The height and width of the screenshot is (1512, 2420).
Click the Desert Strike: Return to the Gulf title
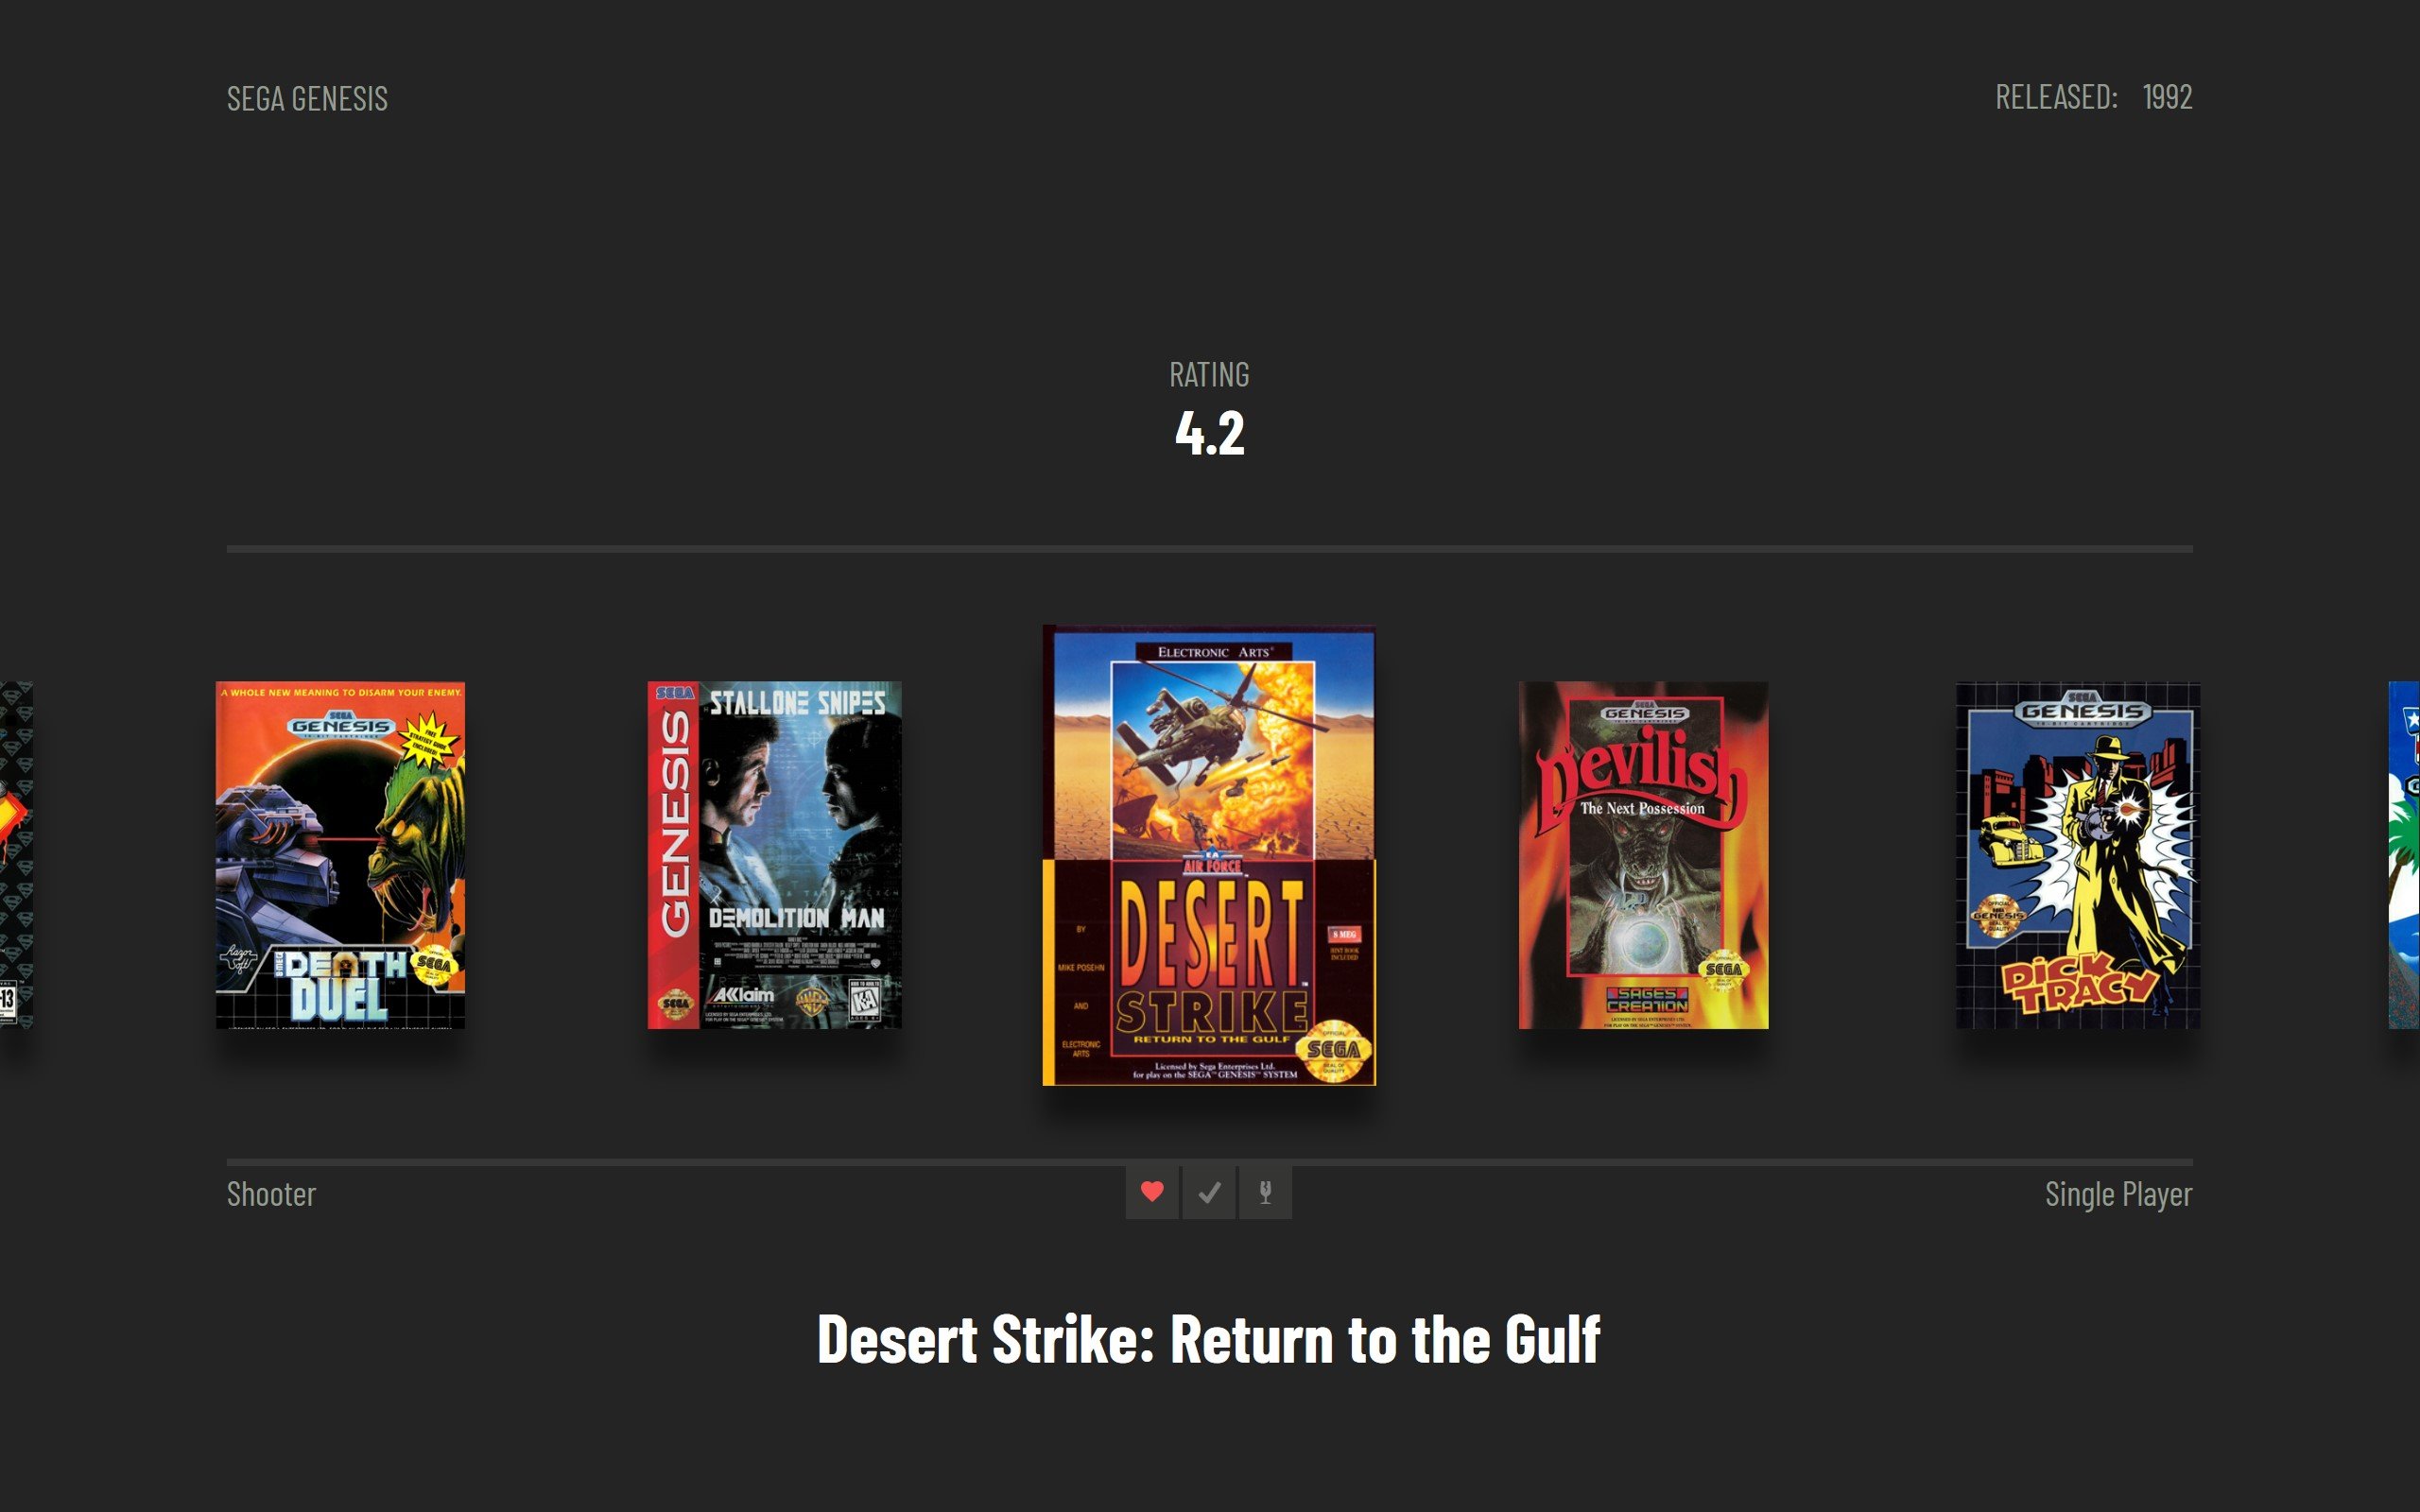tap(1209, 1339)
